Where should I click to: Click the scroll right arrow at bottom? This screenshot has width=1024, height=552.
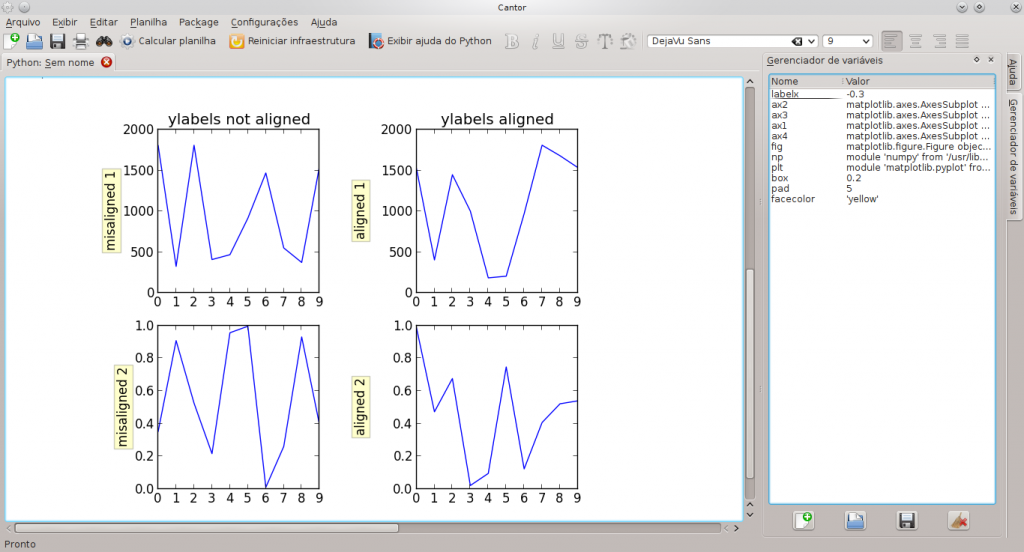[x=737, y=528]
